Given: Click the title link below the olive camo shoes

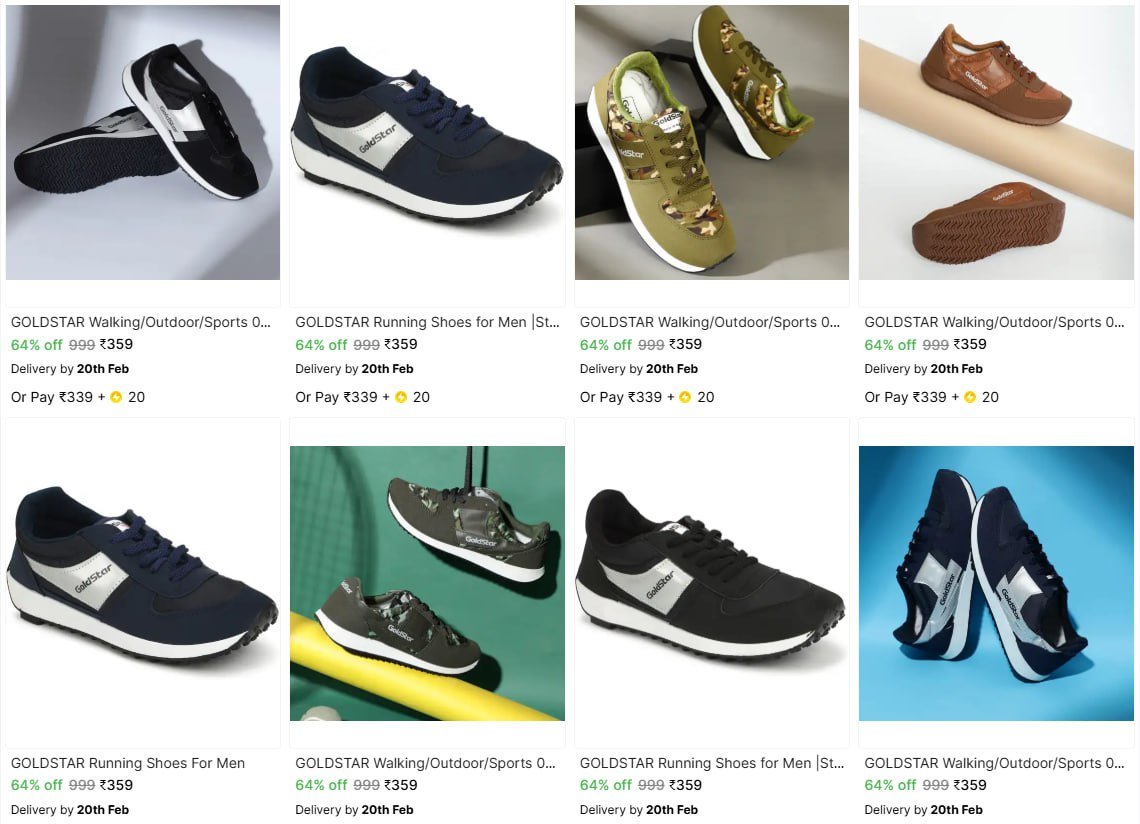Looking at the screenshot, I should click(710, 322).
